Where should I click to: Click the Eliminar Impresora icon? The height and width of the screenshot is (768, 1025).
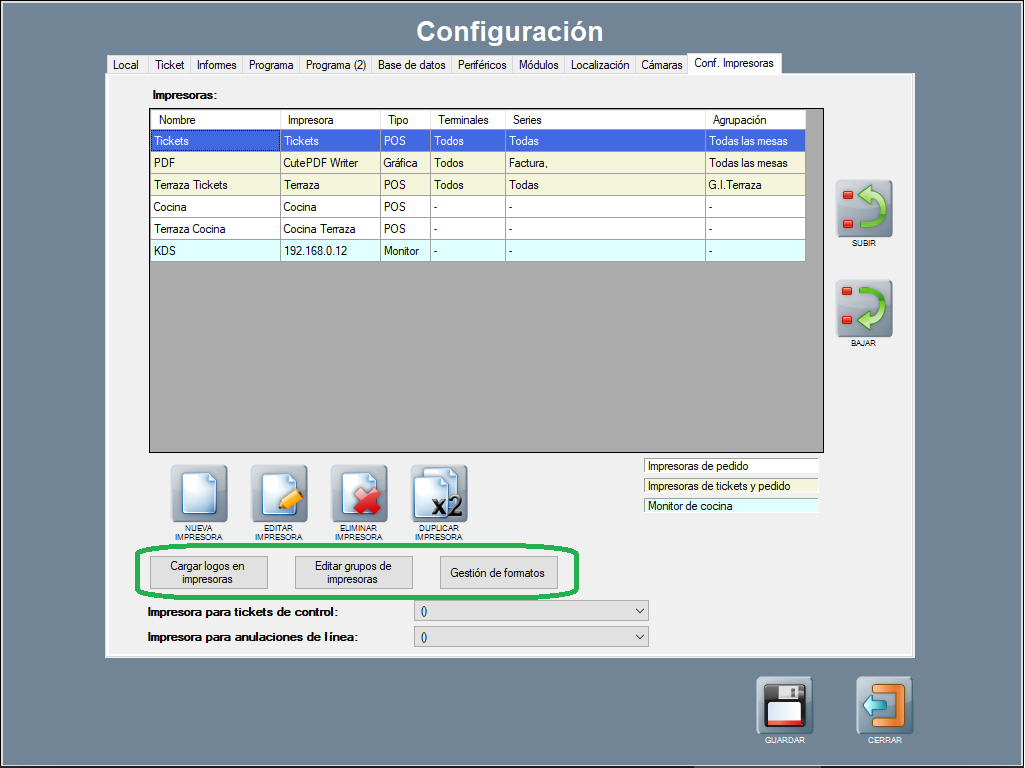coord(358,494)
